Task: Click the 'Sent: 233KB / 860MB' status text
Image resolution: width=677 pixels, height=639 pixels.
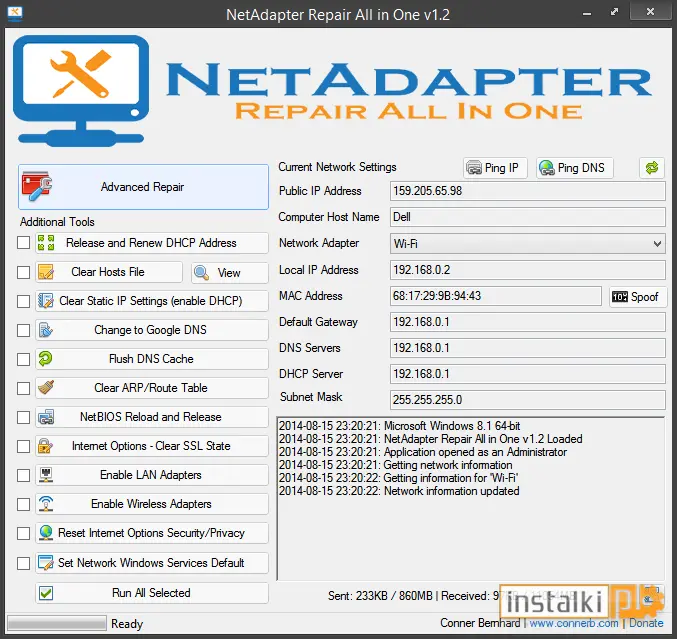Action: [x=380, y=596]
